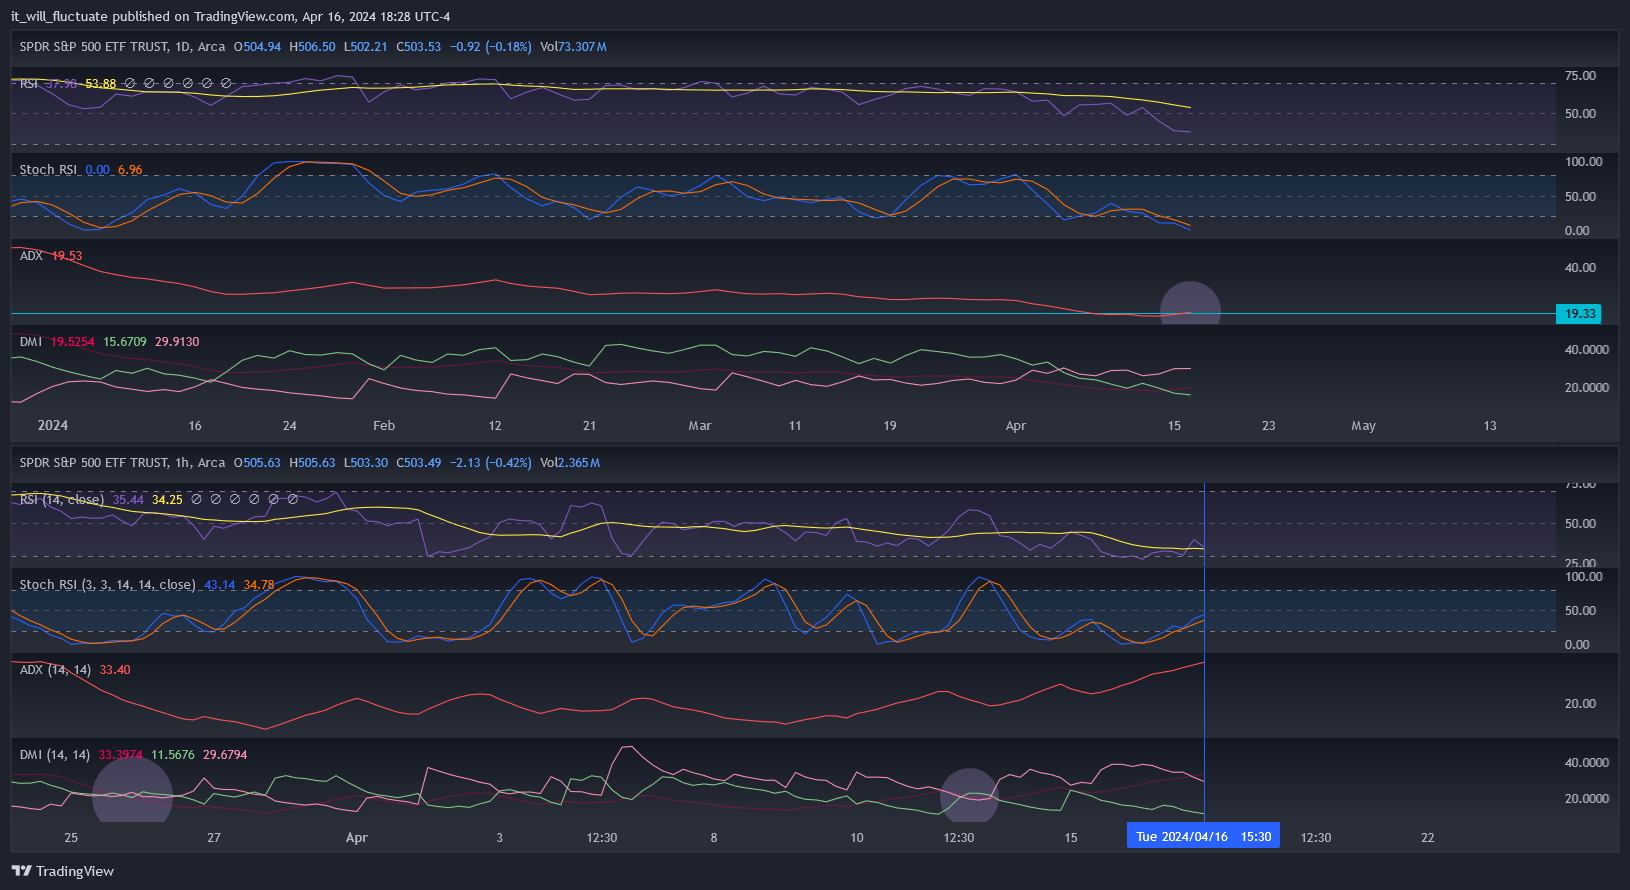
Task: Select the daily DMI value 29.9130
Action: 177,342
